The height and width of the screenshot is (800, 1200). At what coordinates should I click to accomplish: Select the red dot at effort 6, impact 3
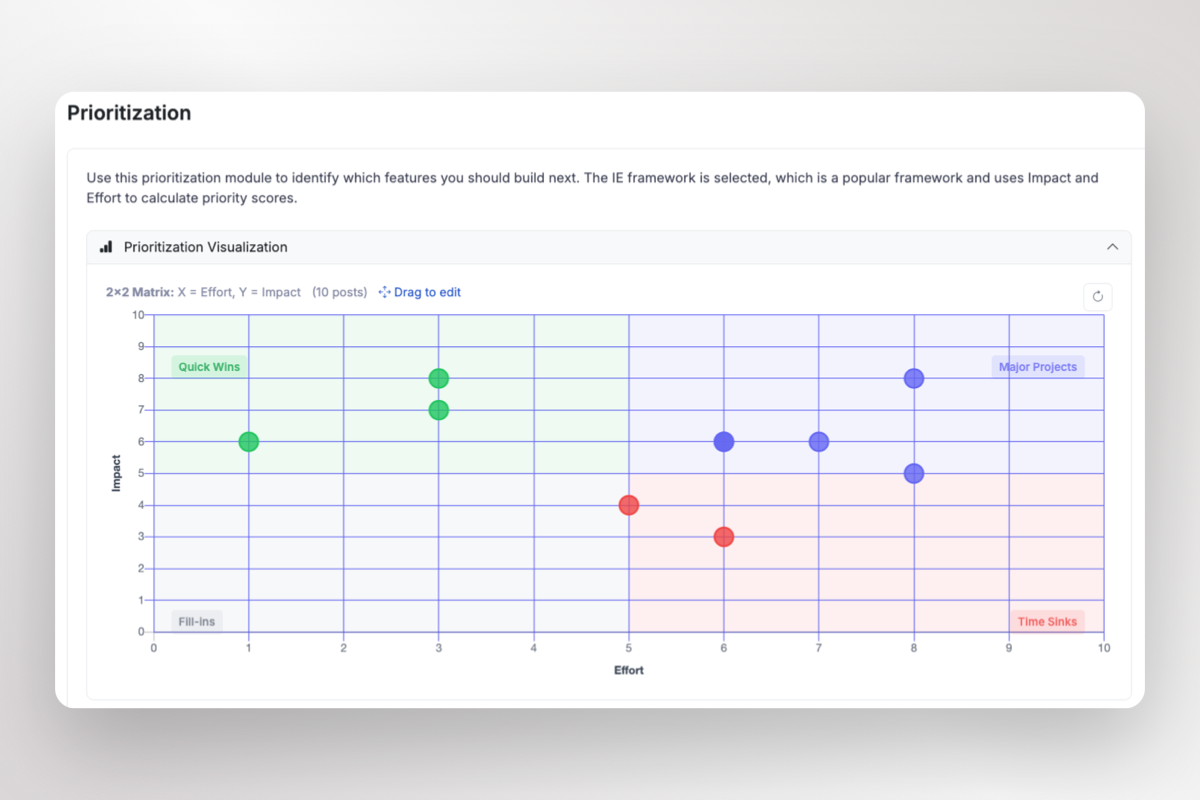(x=723, y=537)
